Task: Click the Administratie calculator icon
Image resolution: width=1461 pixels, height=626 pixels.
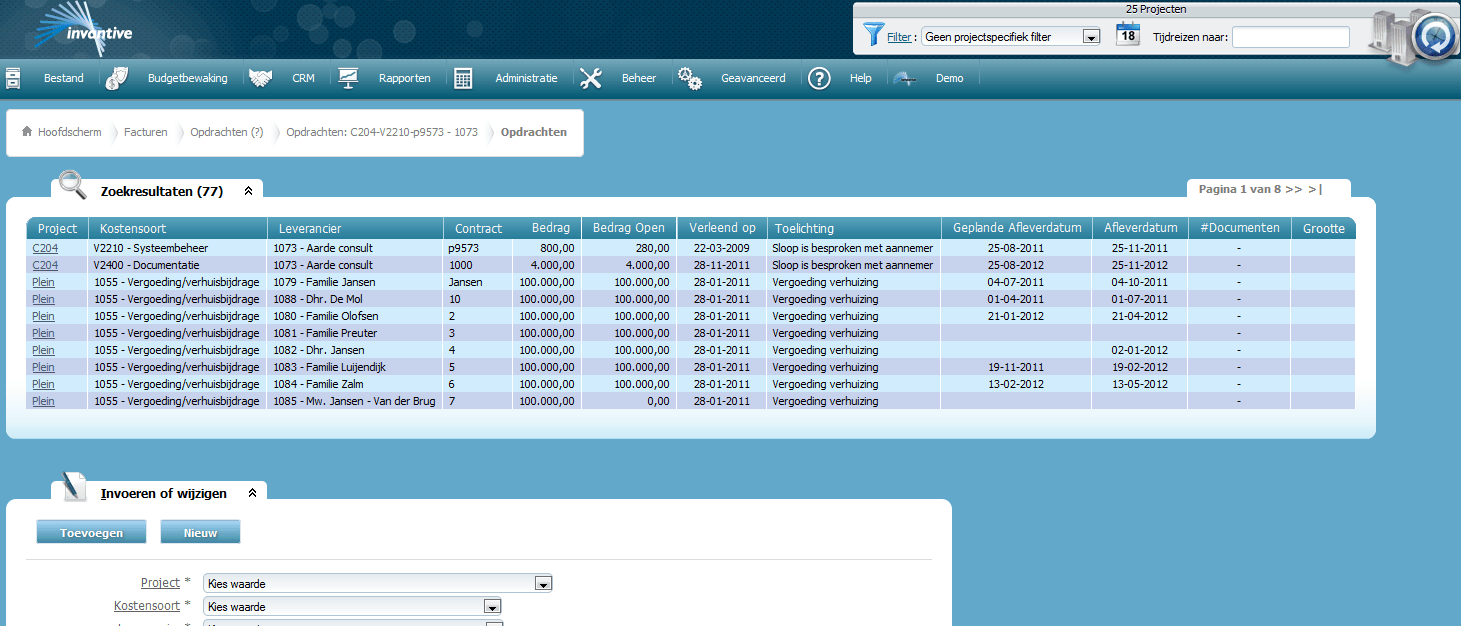Action: coord(463,78)
